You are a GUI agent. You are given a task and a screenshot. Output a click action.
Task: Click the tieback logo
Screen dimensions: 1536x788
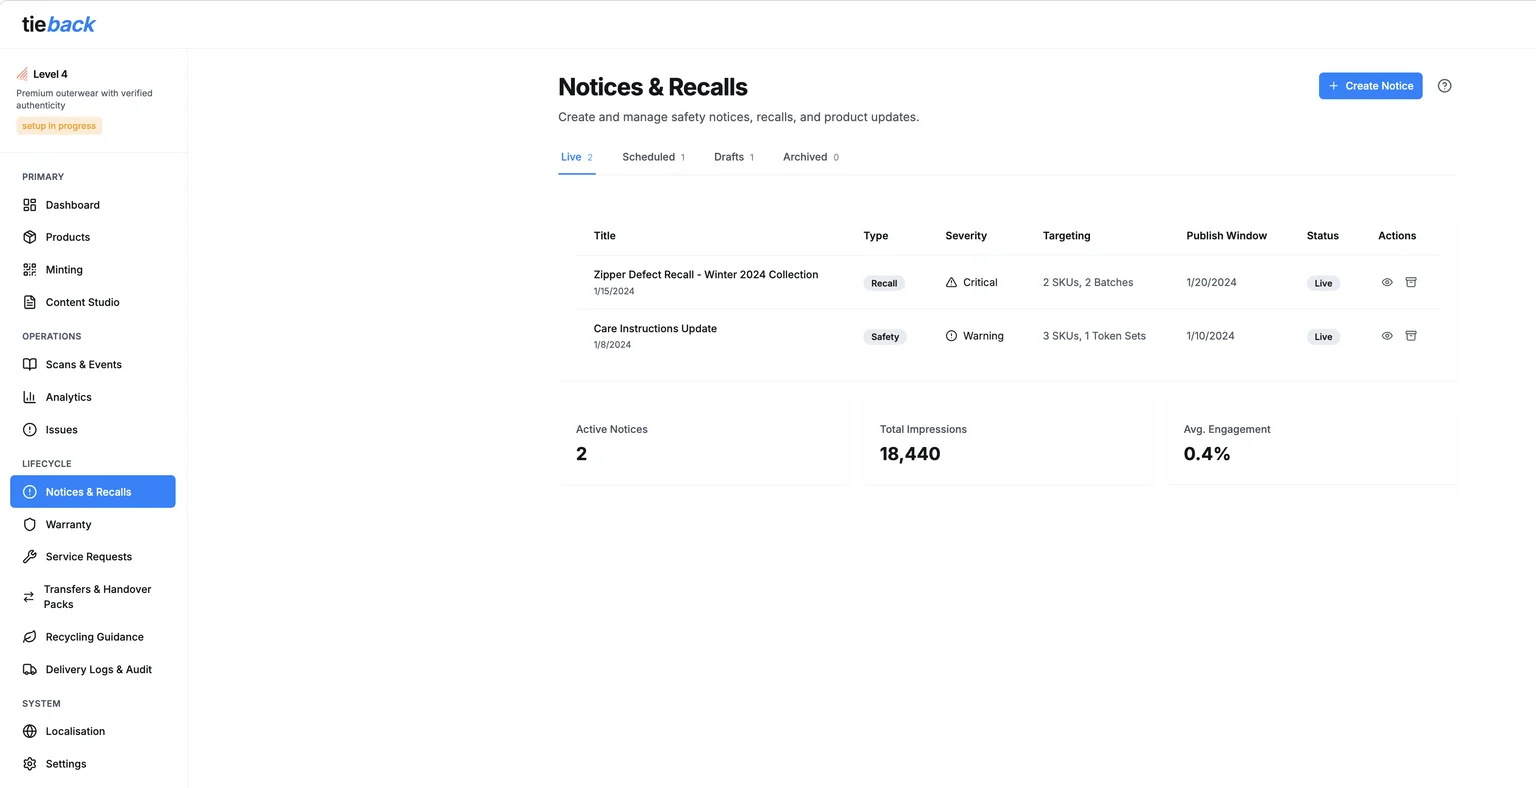pos(58,24)
